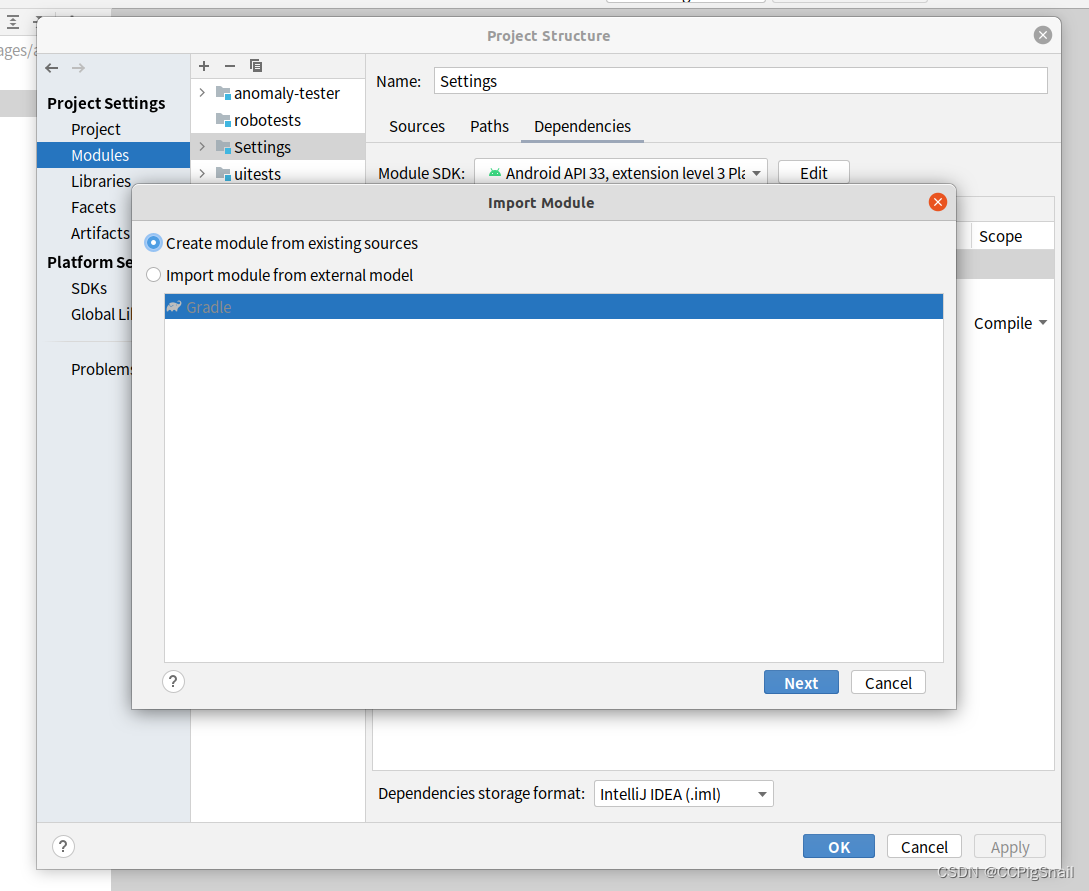Click the Gradle elephant icon
Screen dimensions: 1089x891
click(174, 306)
